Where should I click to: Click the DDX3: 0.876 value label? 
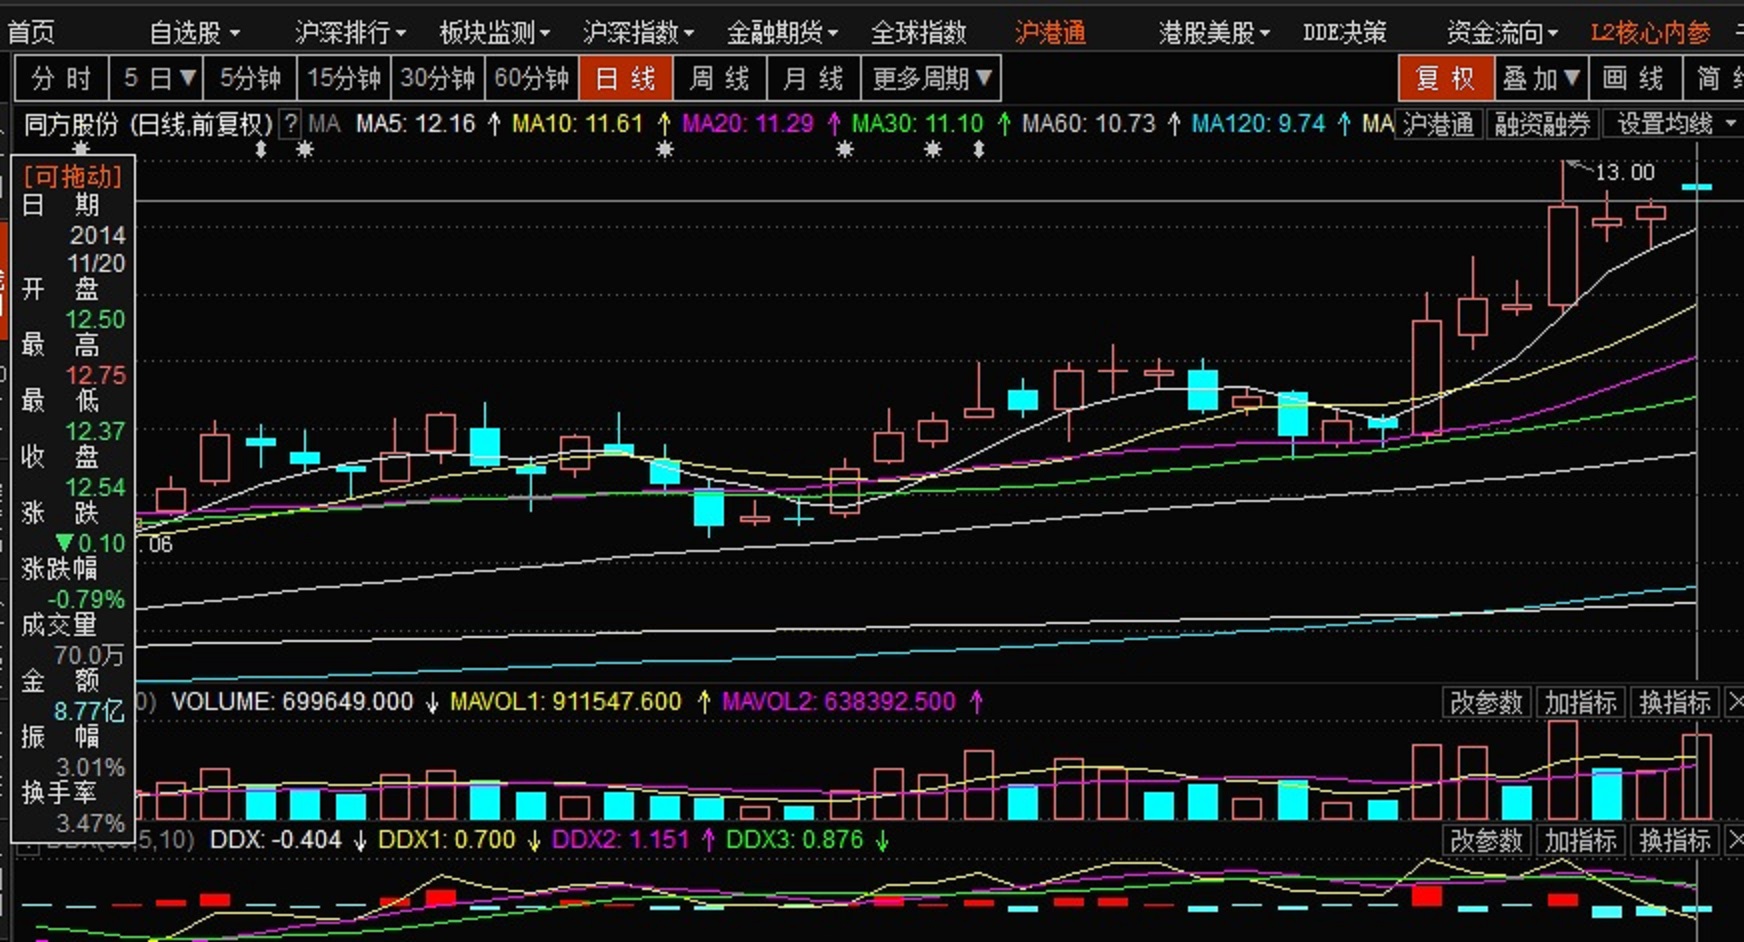click(x=794, y=839)
